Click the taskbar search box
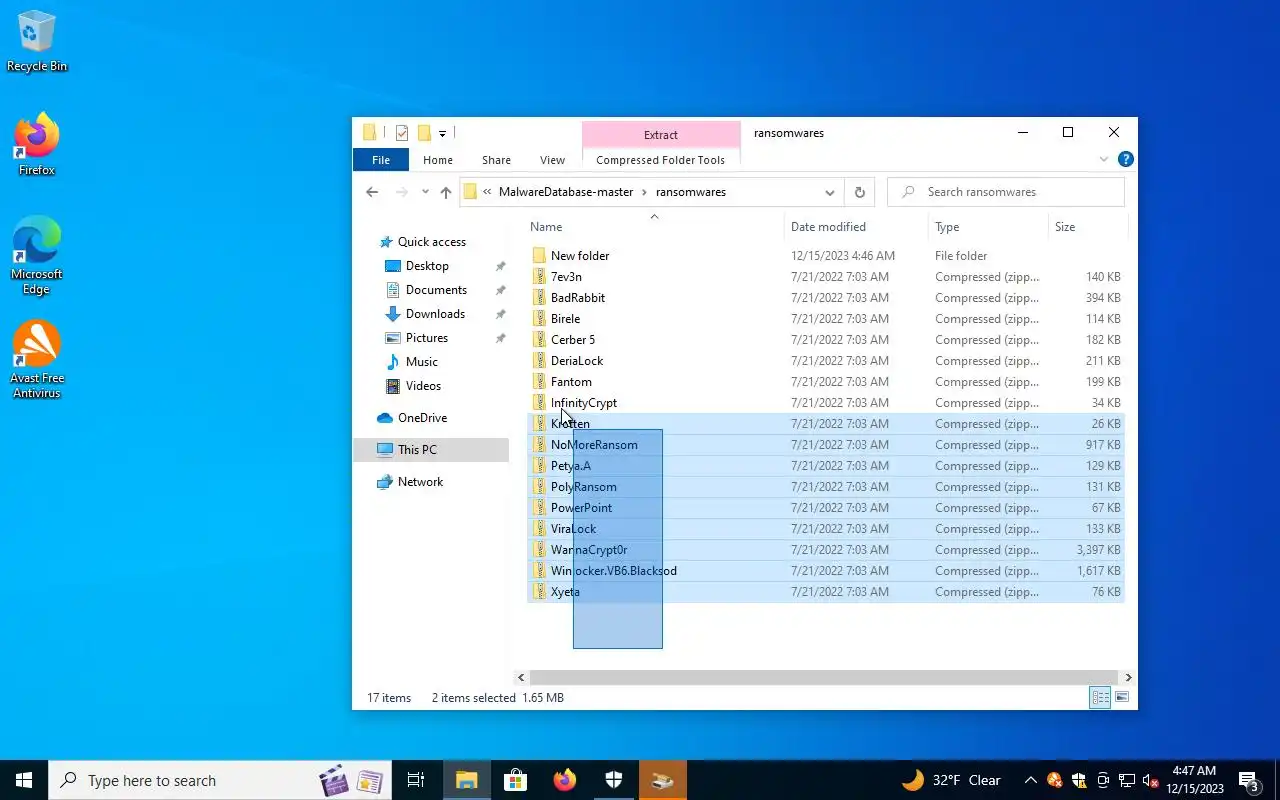1280x800 pixels. click(219, 780)
